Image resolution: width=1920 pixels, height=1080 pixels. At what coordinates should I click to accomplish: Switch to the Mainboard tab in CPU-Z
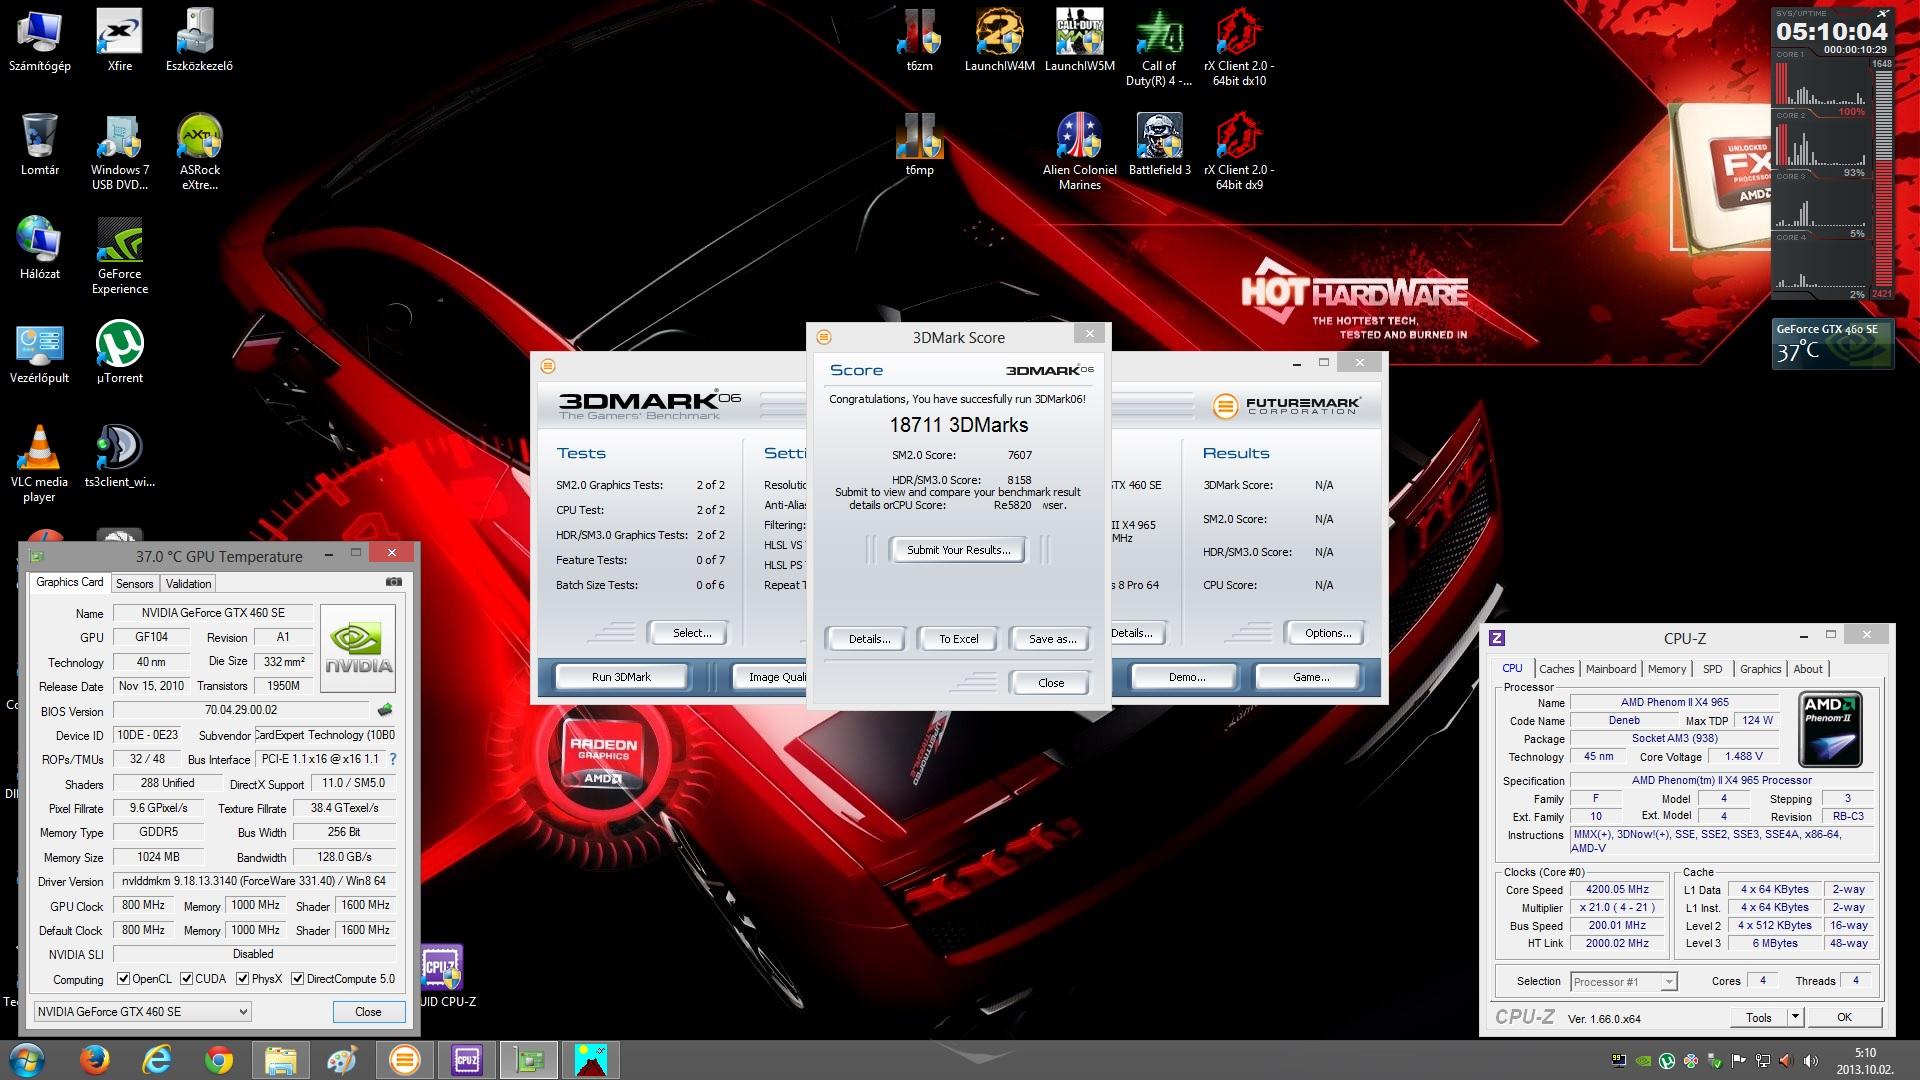pos(1610,669)
